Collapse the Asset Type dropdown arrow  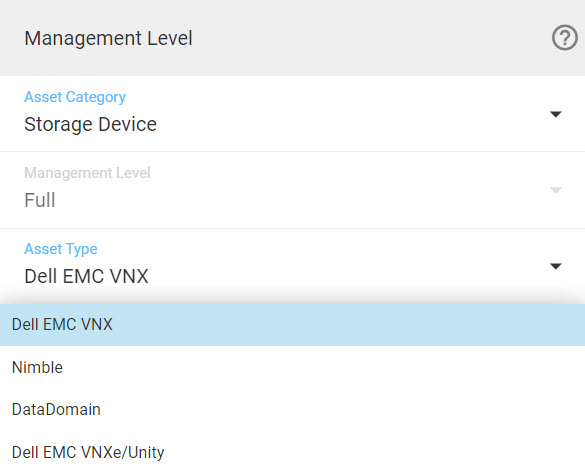[556, 266]
